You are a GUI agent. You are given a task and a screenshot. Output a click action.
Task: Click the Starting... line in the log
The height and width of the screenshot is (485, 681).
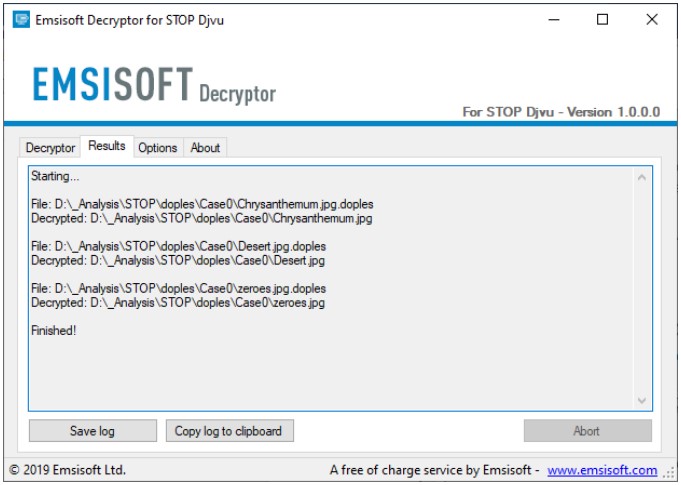pos(55,176)
